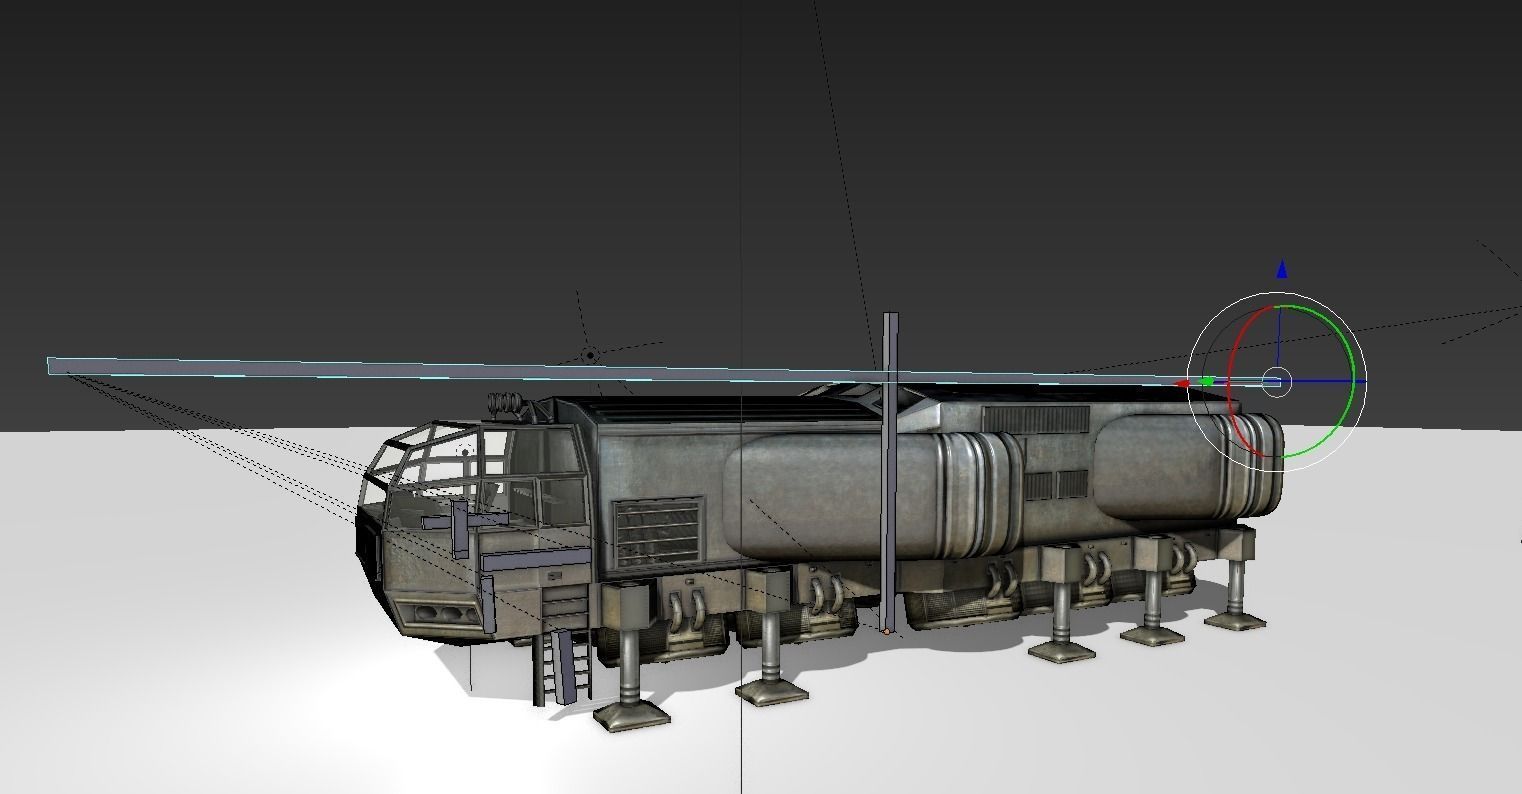Select the lamp object above the vehicle
This screenshot has height=794, width=1522.
tap(590, 355)
